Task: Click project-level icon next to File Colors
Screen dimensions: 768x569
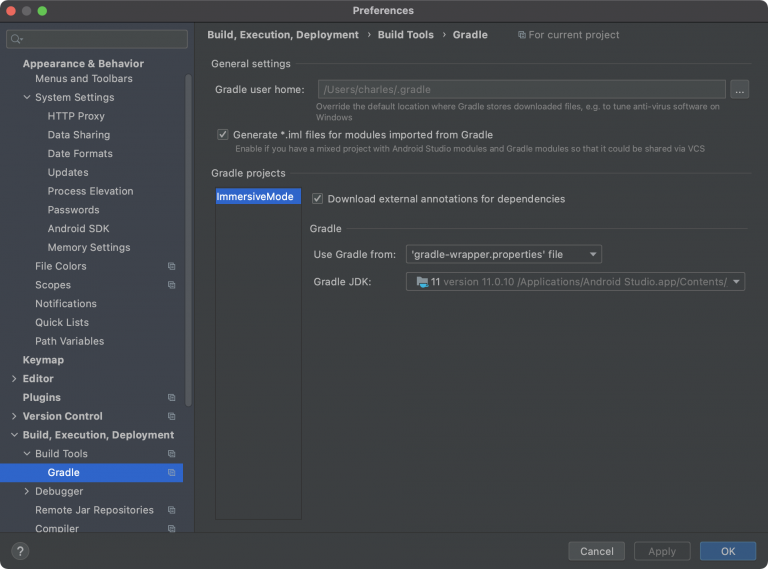Action: [x=171, y=267]
